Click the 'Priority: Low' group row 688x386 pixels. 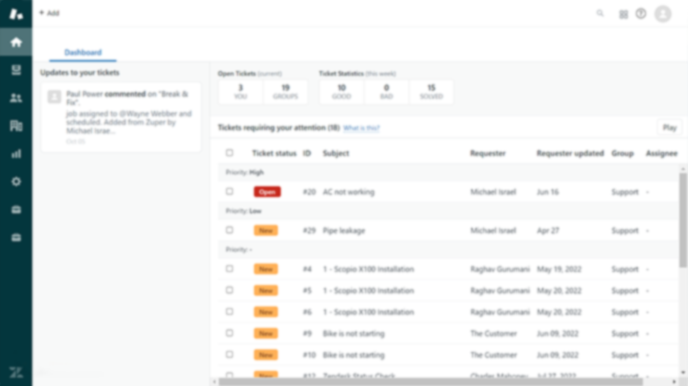coord(448,211)
